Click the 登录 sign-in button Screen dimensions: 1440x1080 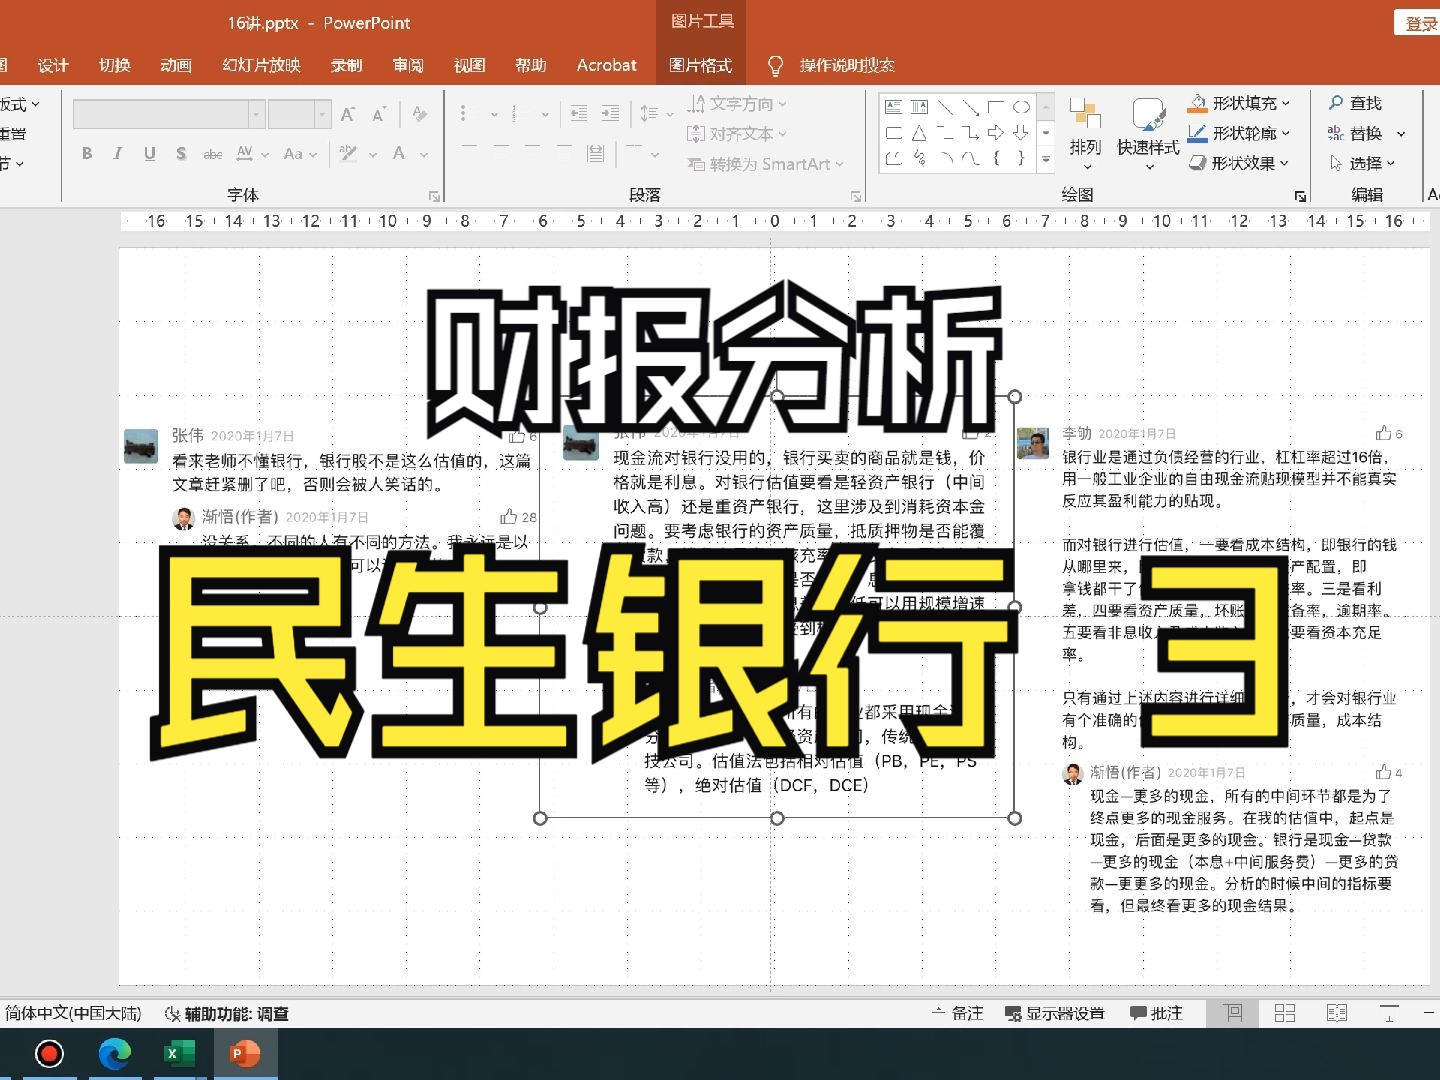(x=1420, y=23)
